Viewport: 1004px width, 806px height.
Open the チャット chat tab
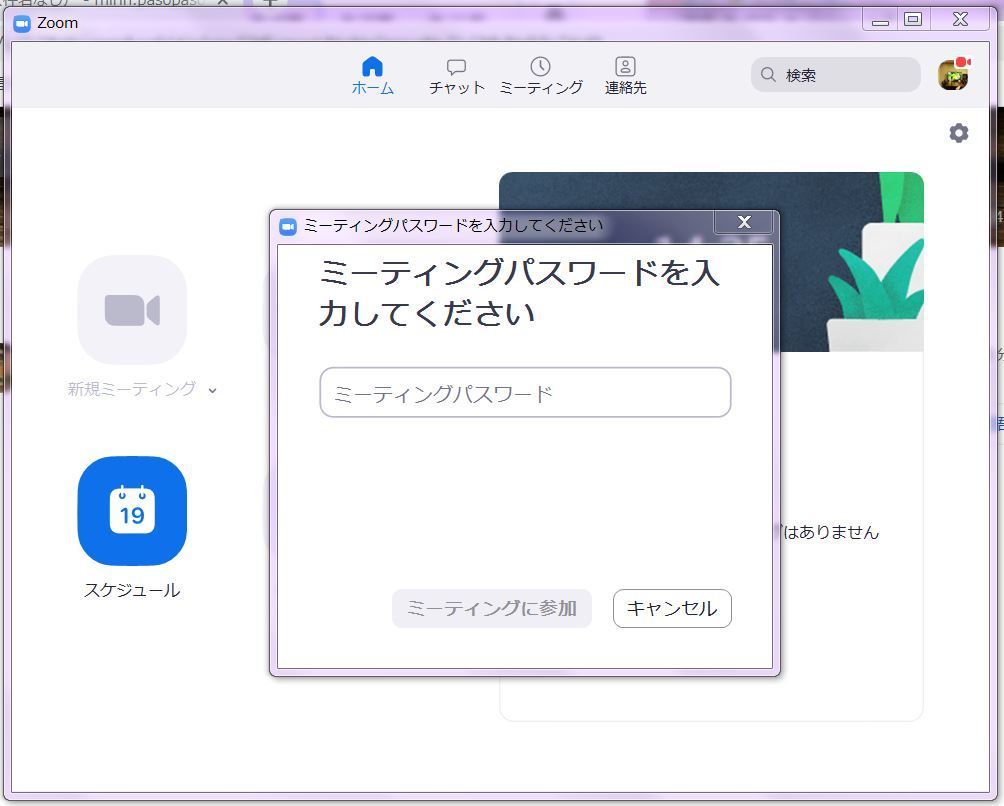456,75
